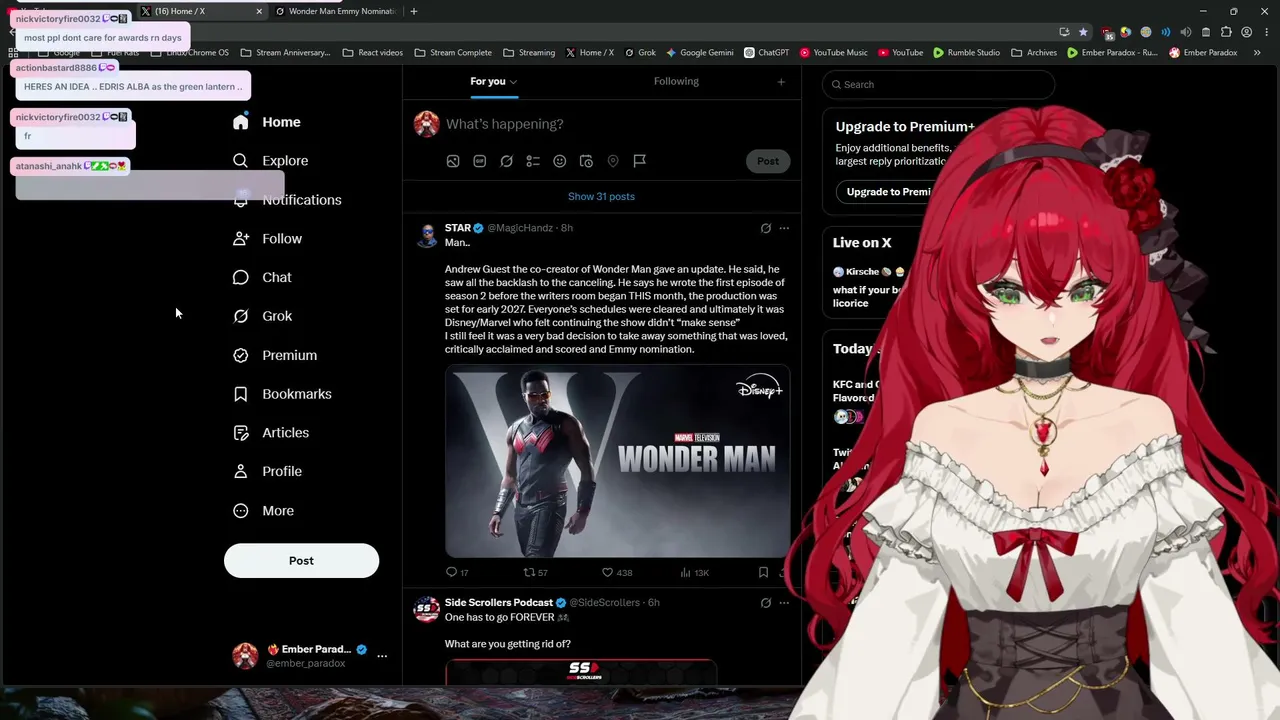Open the STAR author profile picture
The height and width of the screenshot is (720, 1280).
tap(427, 236)
